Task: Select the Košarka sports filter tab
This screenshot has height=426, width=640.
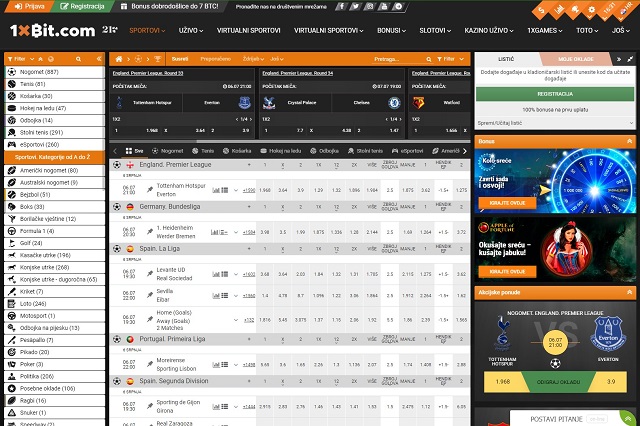Action: [x=237, y=151]
